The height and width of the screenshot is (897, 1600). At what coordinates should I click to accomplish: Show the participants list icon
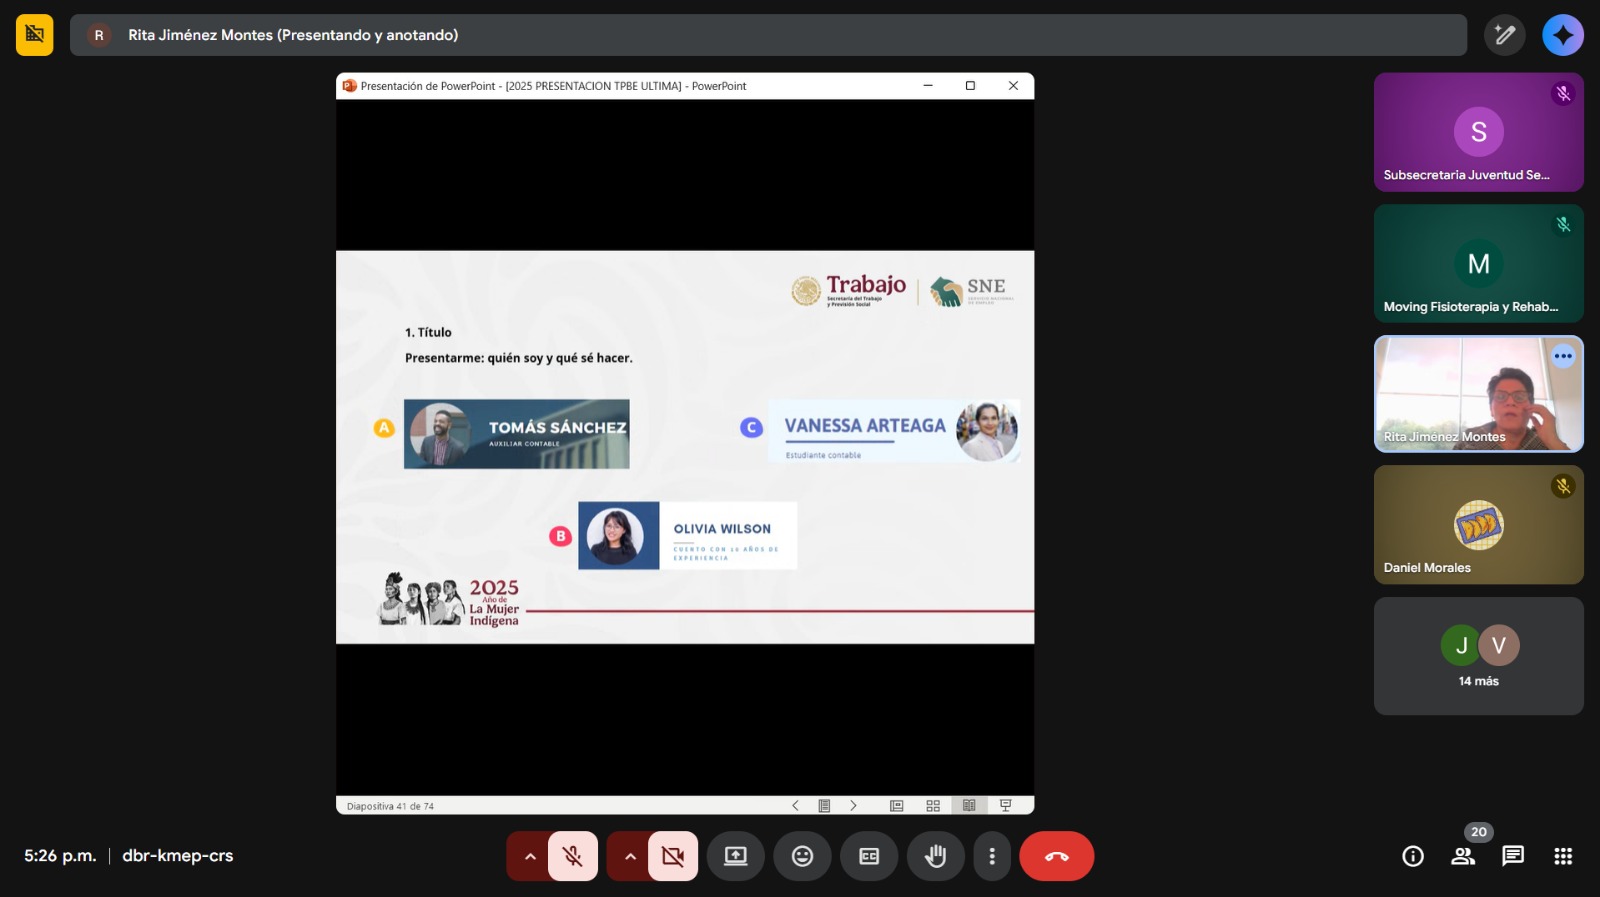[1463, 856]
